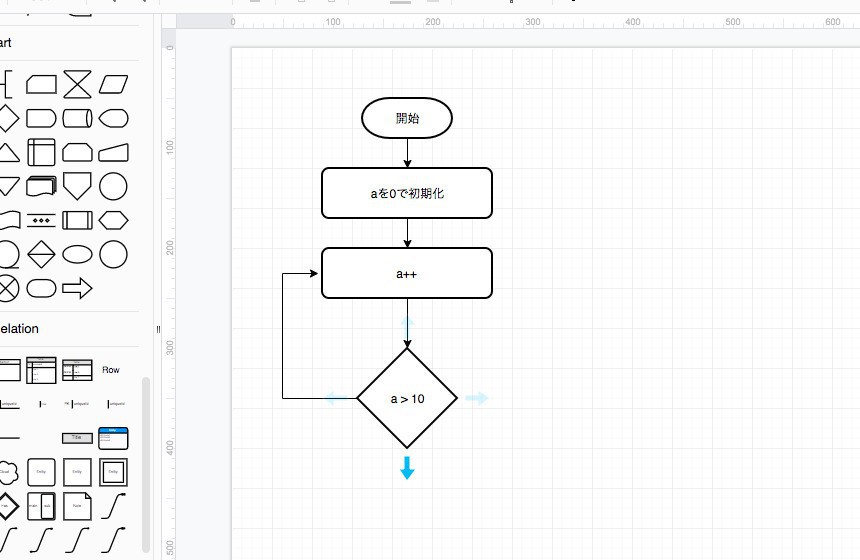
Task: Pick the Loop Limit shape
Action: [x=77, y=152]
